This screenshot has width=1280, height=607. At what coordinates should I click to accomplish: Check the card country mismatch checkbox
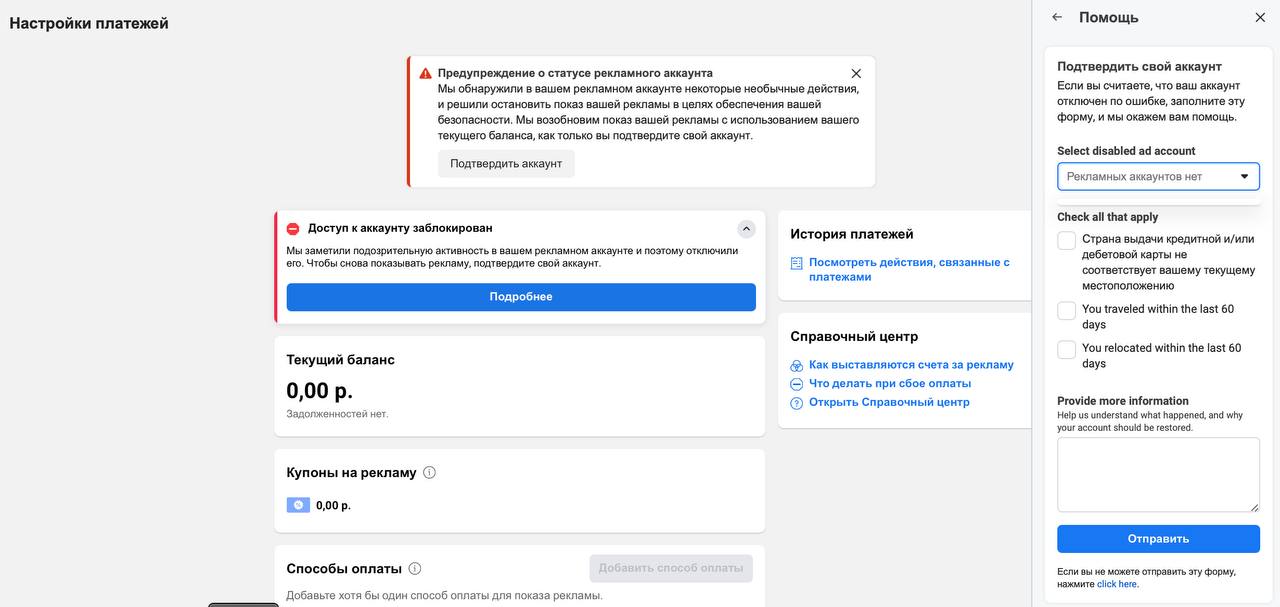click(x=1067, y=240)
